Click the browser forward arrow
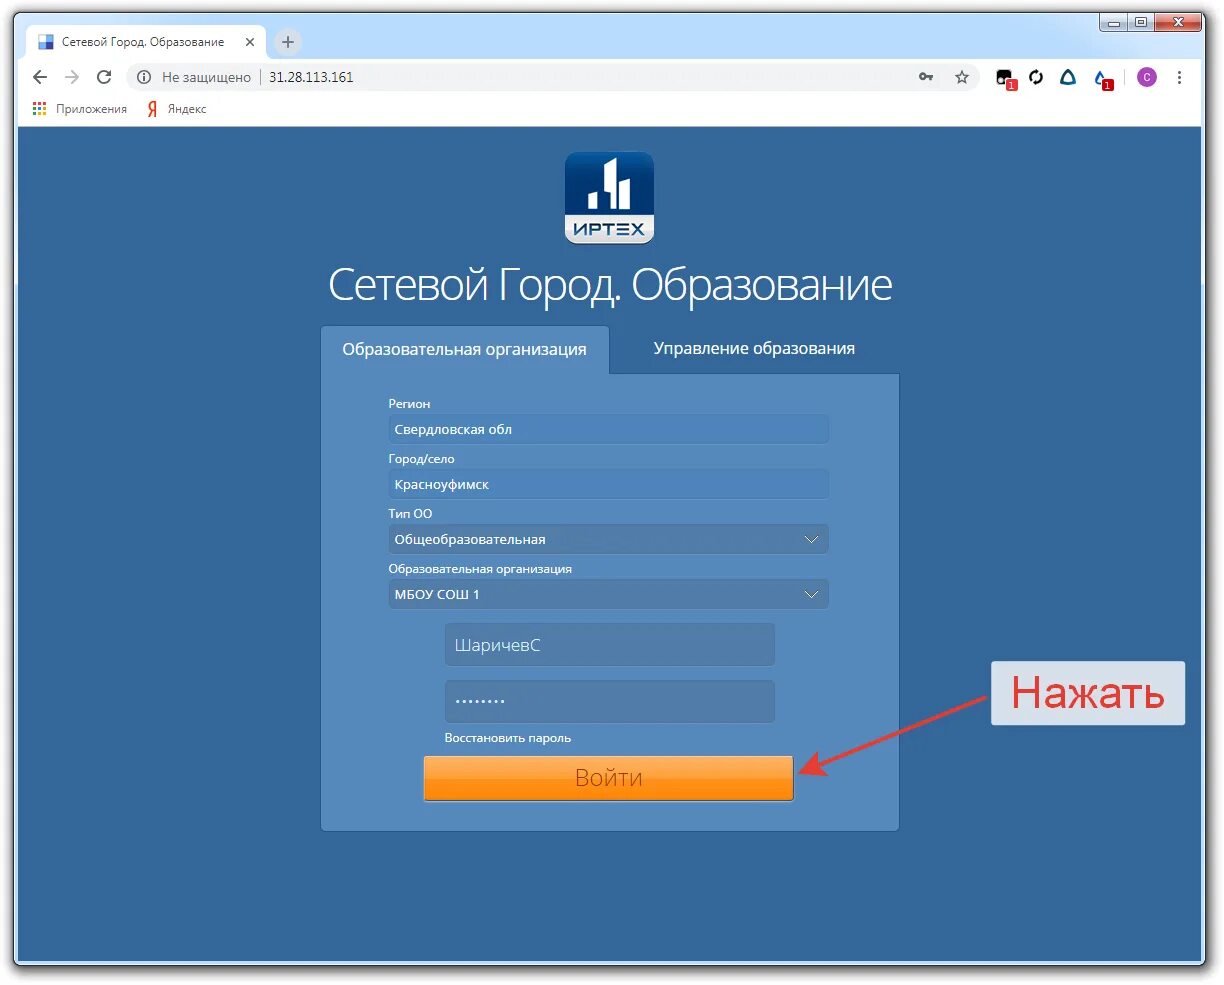1224x985 pixels. click(72, 77)
